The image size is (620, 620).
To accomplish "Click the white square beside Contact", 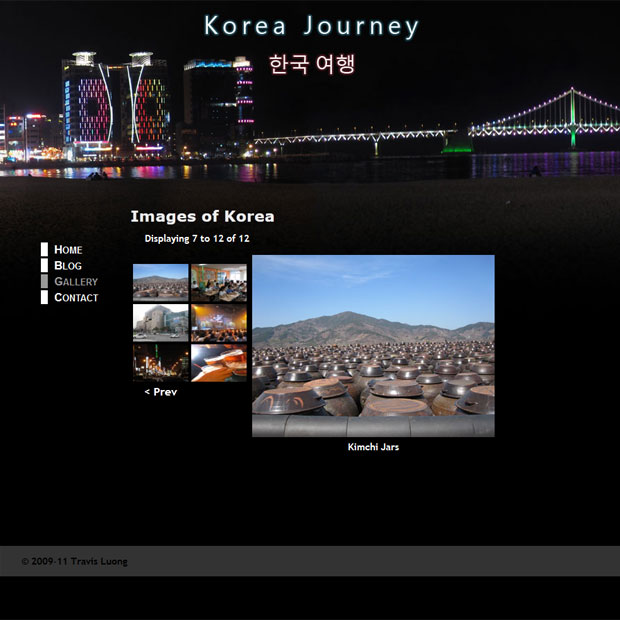I will point(44,297).
